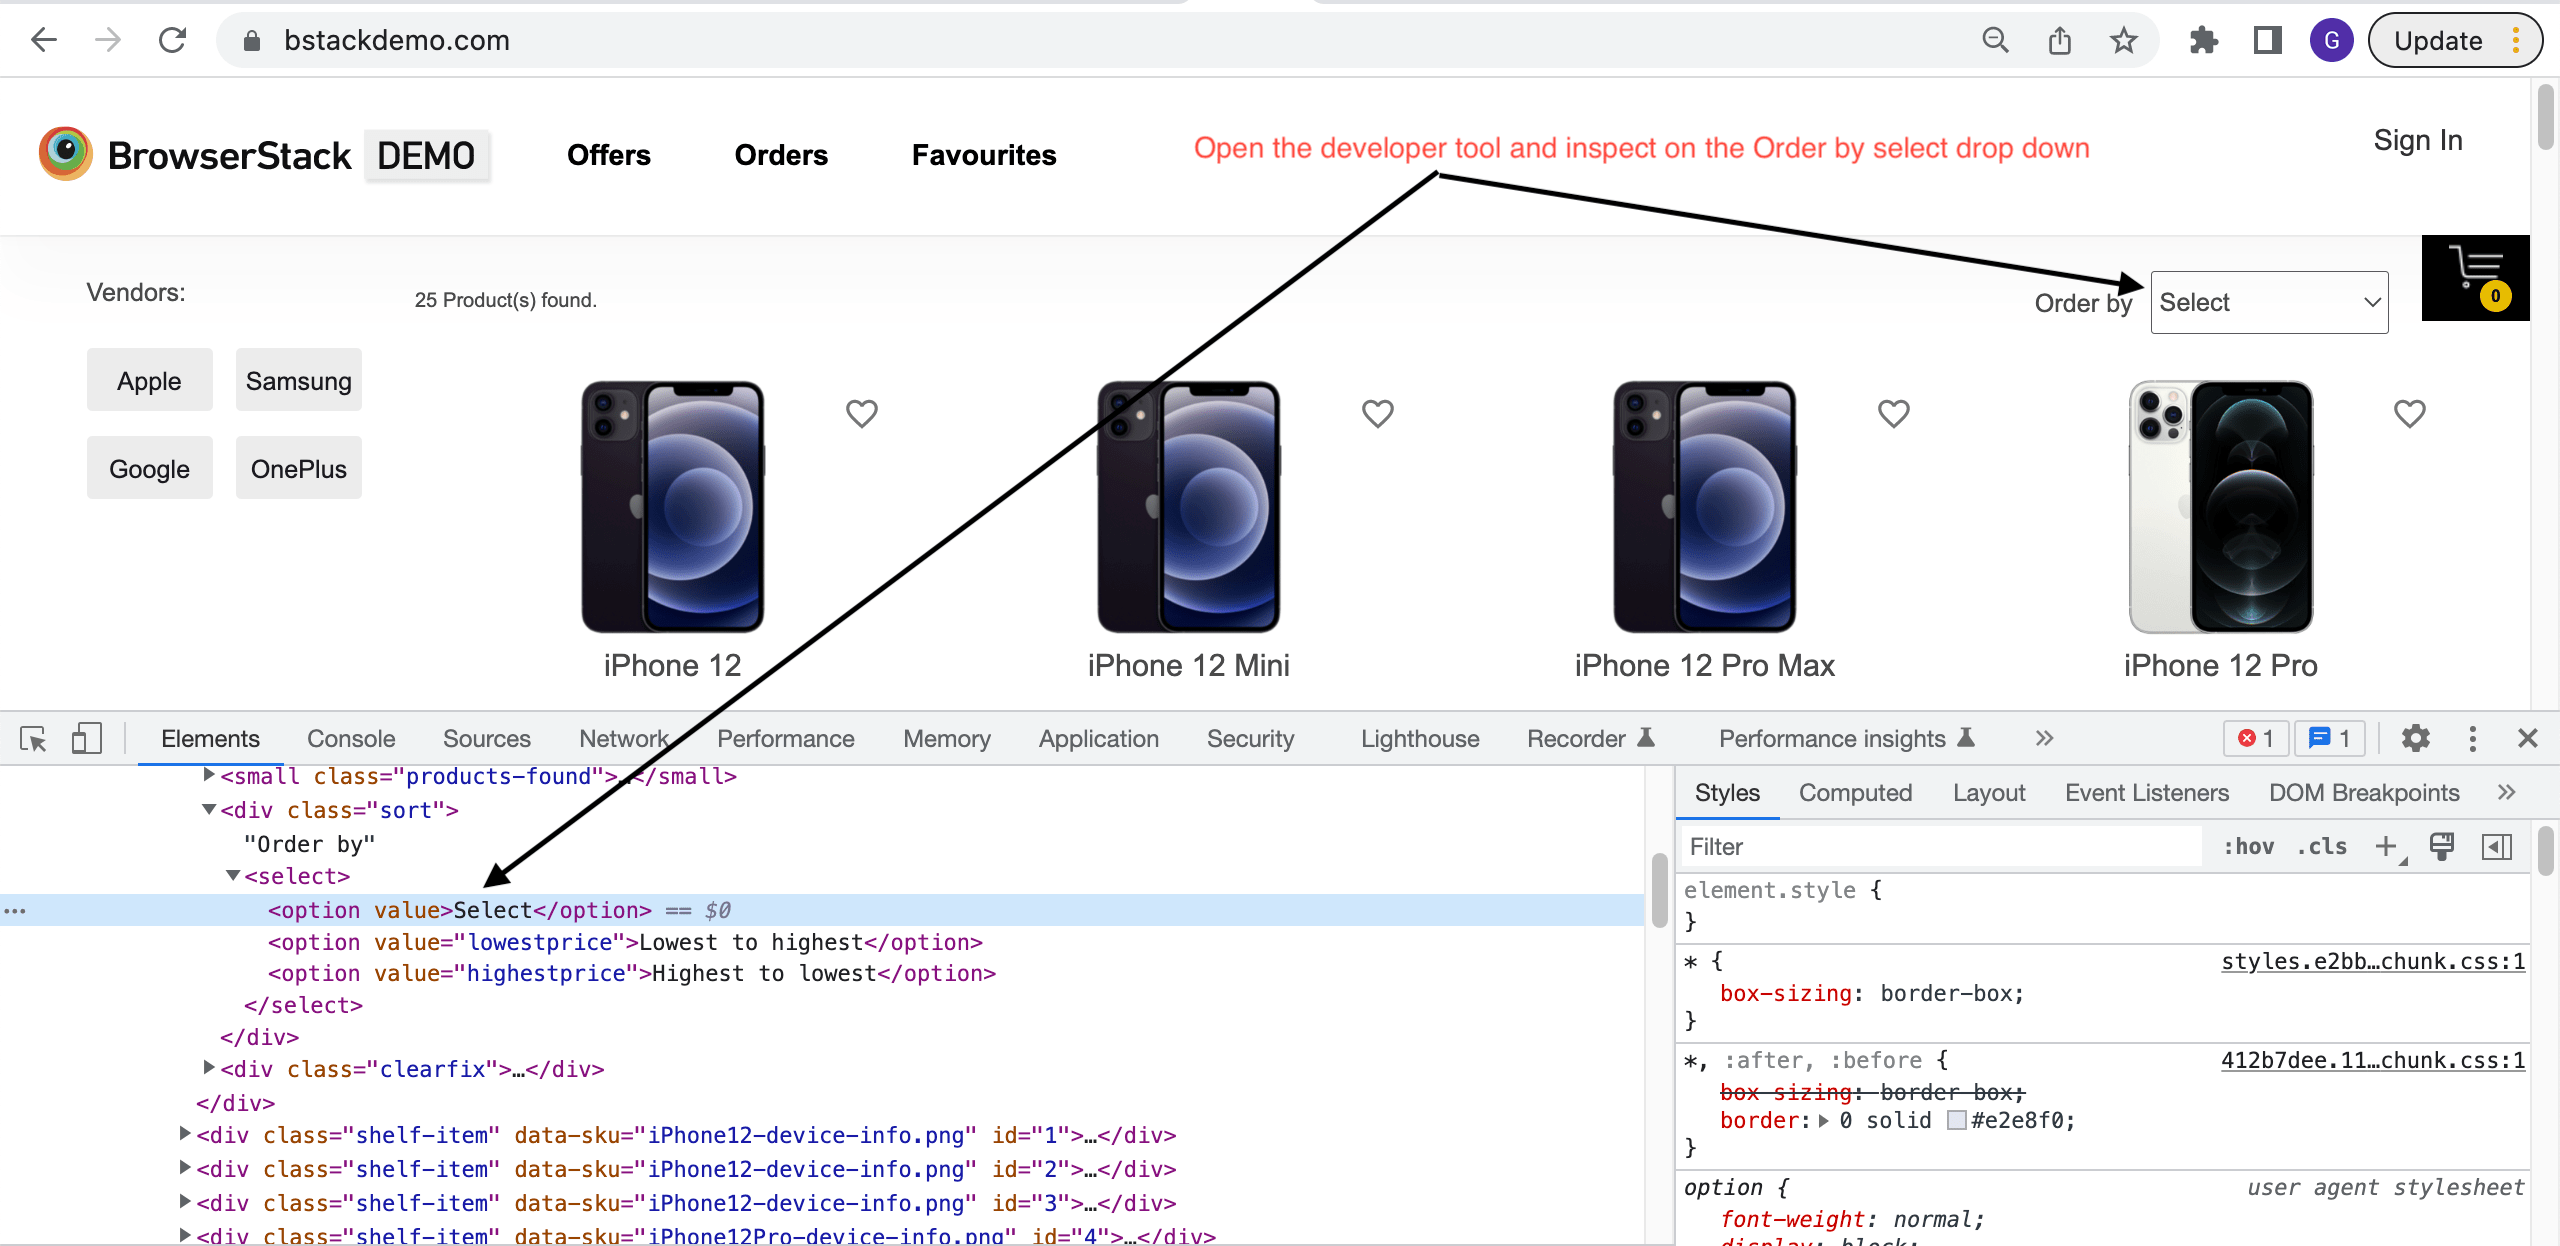The width and height of the screenshot is (2560, 1246).
Task: Toggle the device toolbar icon
Action: coord(86,738)
